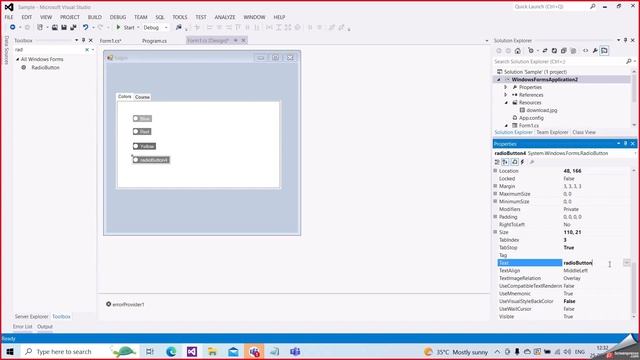640x360 pixels.
Task: Expand the References node in Solution Explorer
Action: point(506,95)
